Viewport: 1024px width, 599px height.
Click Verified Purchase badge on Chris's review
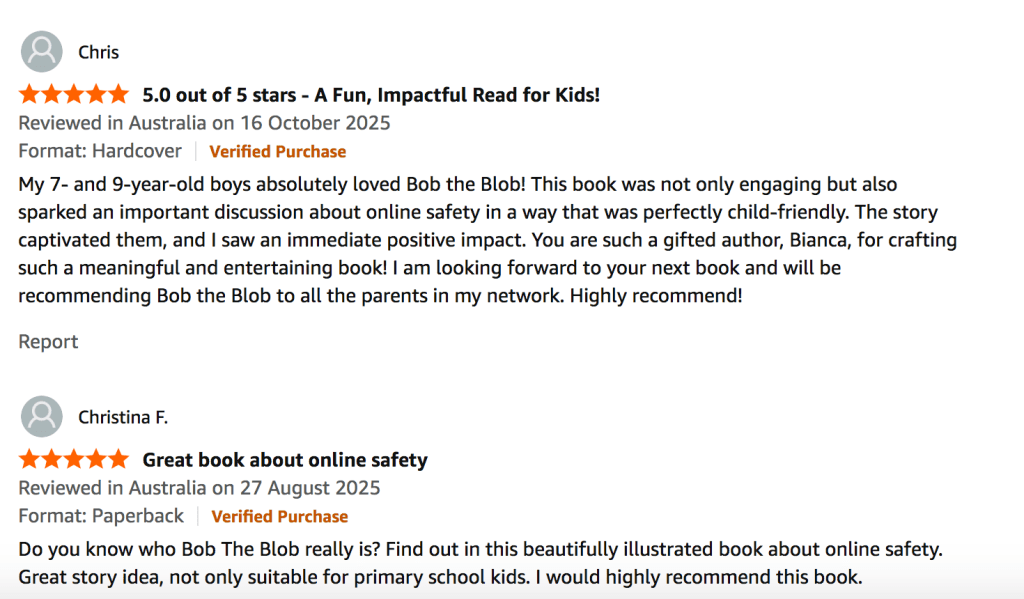coord(278,152)
